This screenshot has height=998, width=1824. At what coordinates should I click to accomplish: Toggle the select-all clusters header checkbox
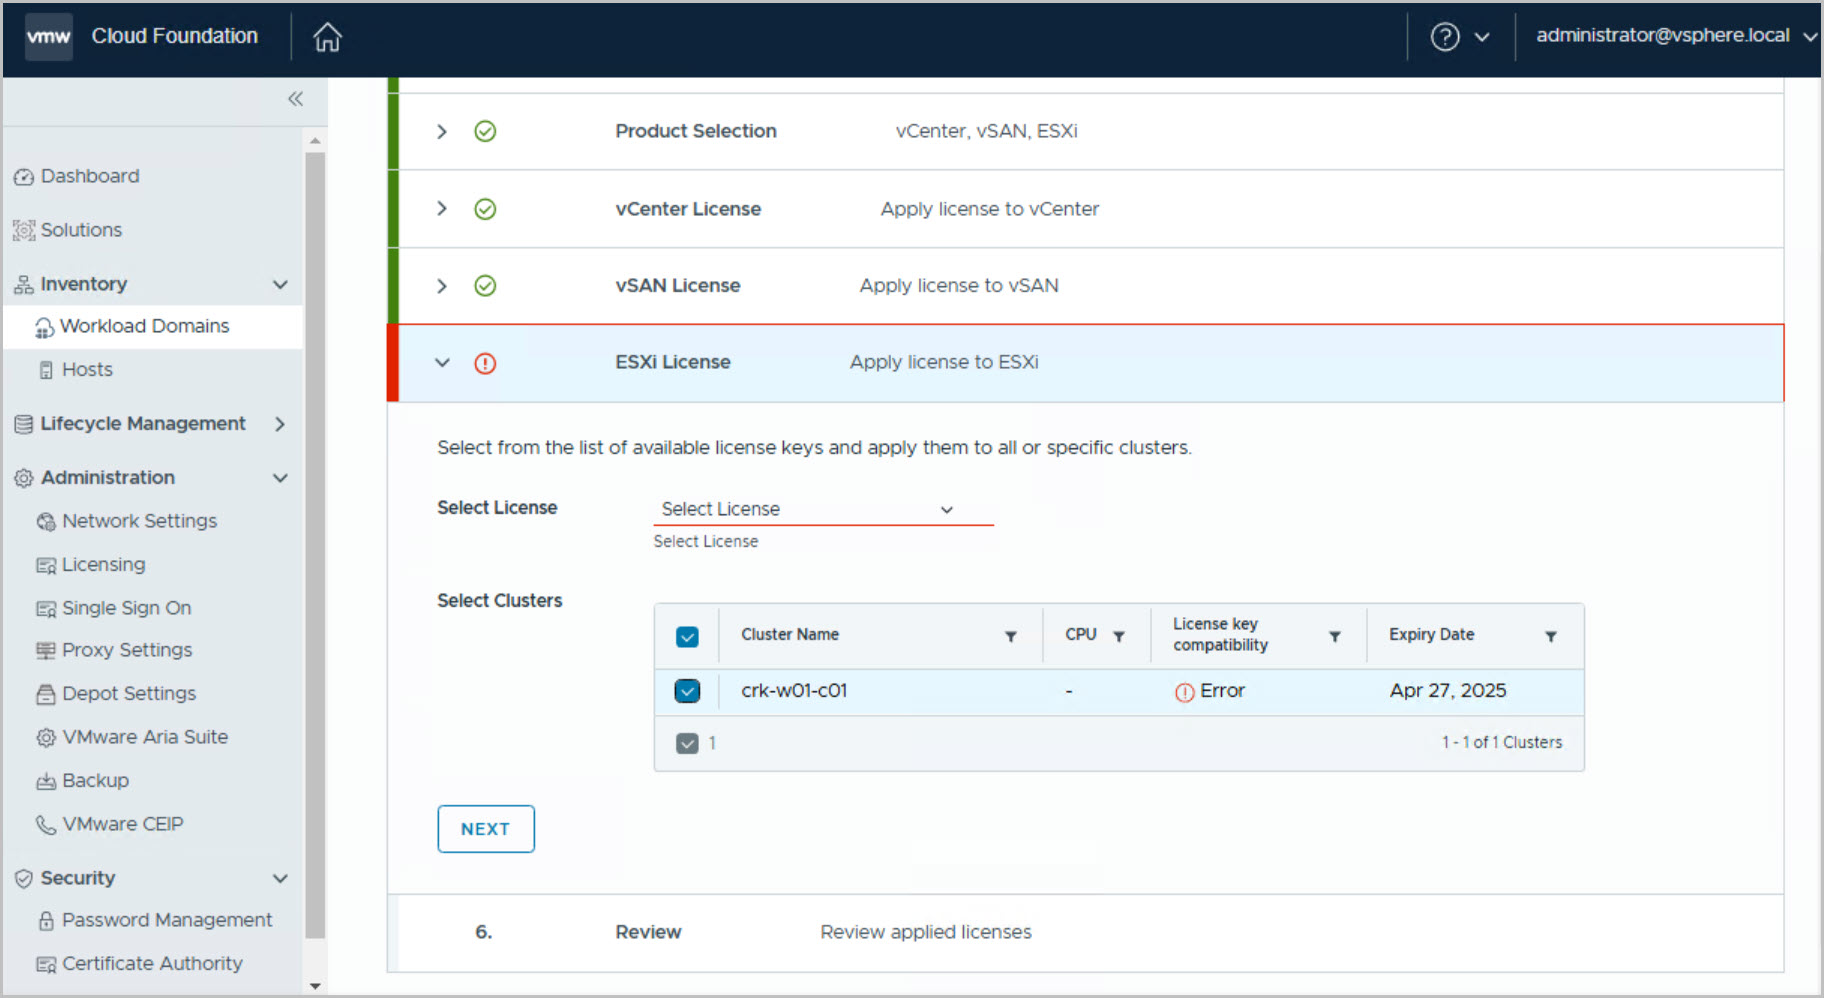pyautogui.click(x=687, y=637)
